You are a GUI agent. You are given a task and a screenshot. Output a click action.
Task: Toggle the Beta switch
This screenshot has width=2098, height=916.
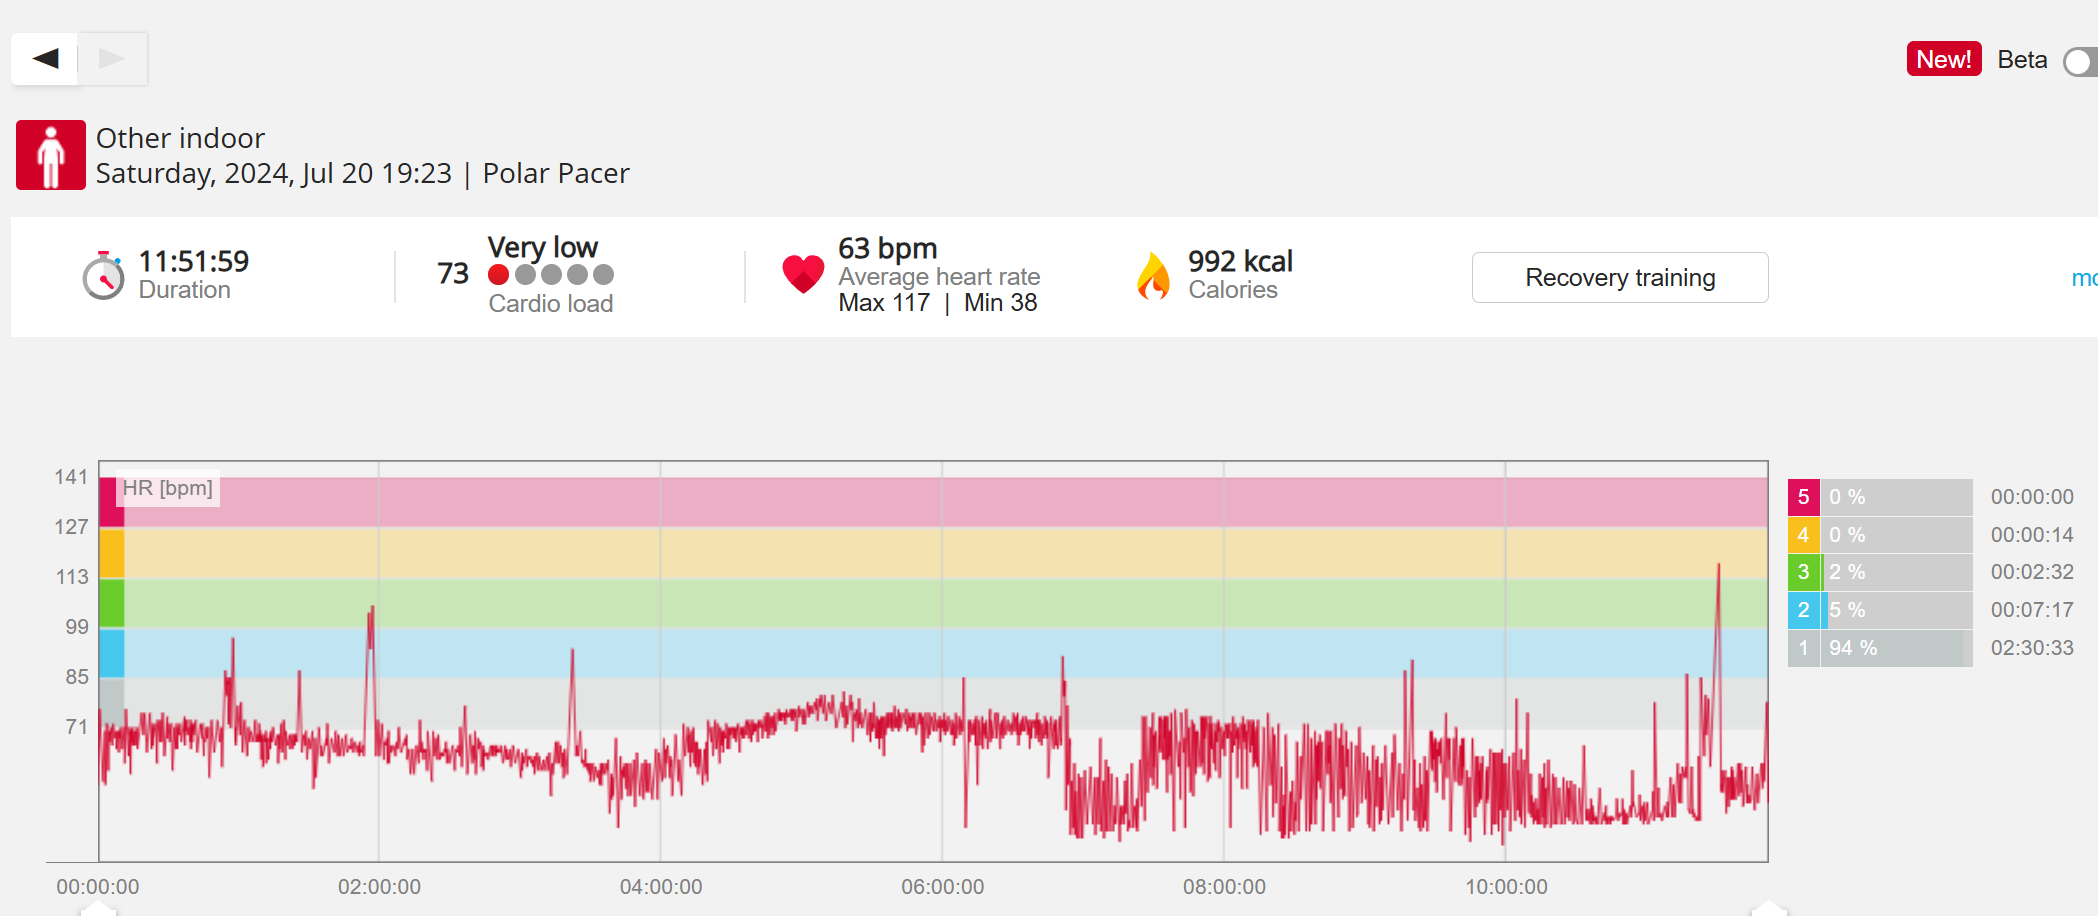(x=2082, y=62)
